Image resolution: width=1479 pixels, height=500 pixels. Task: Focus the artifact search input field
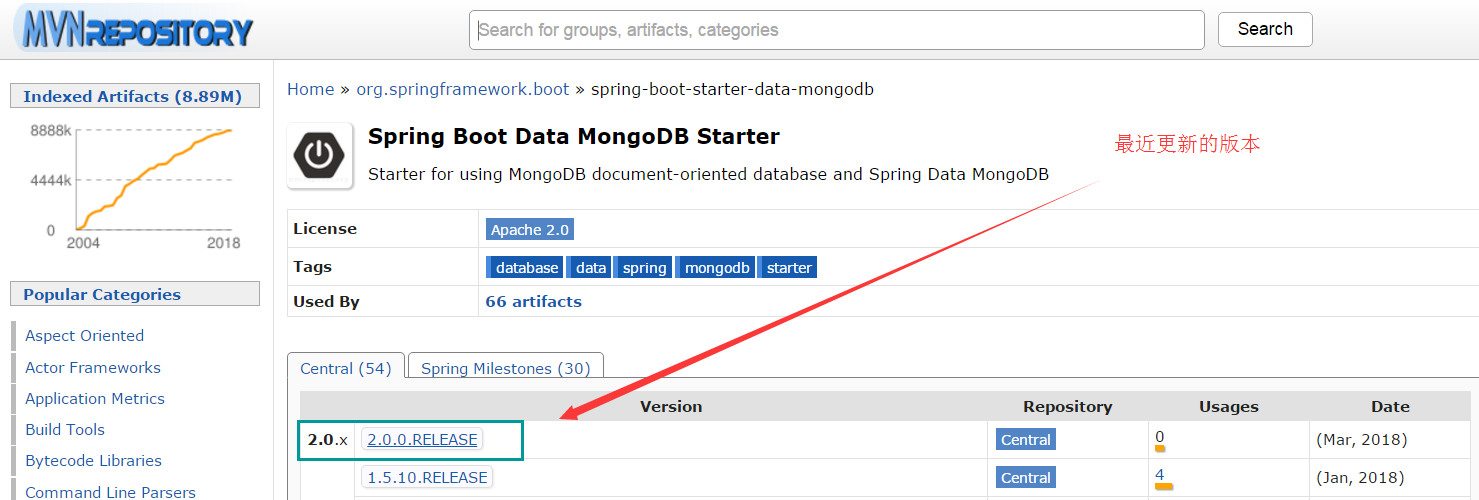[837, 30]
